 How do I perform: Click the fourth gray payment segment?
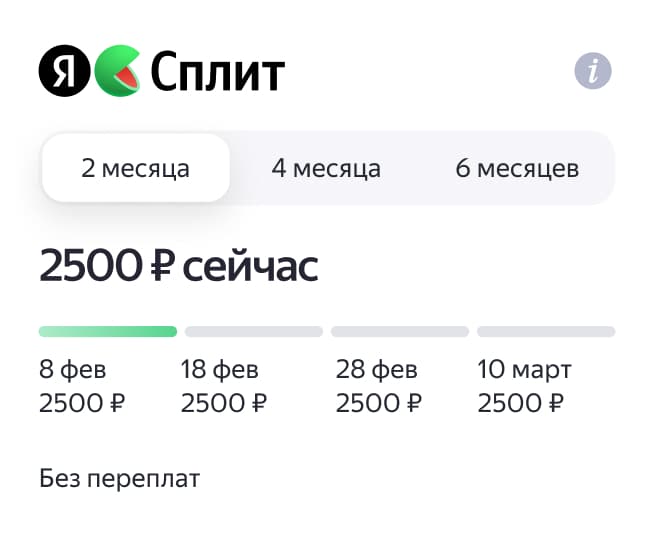(546, 331)
